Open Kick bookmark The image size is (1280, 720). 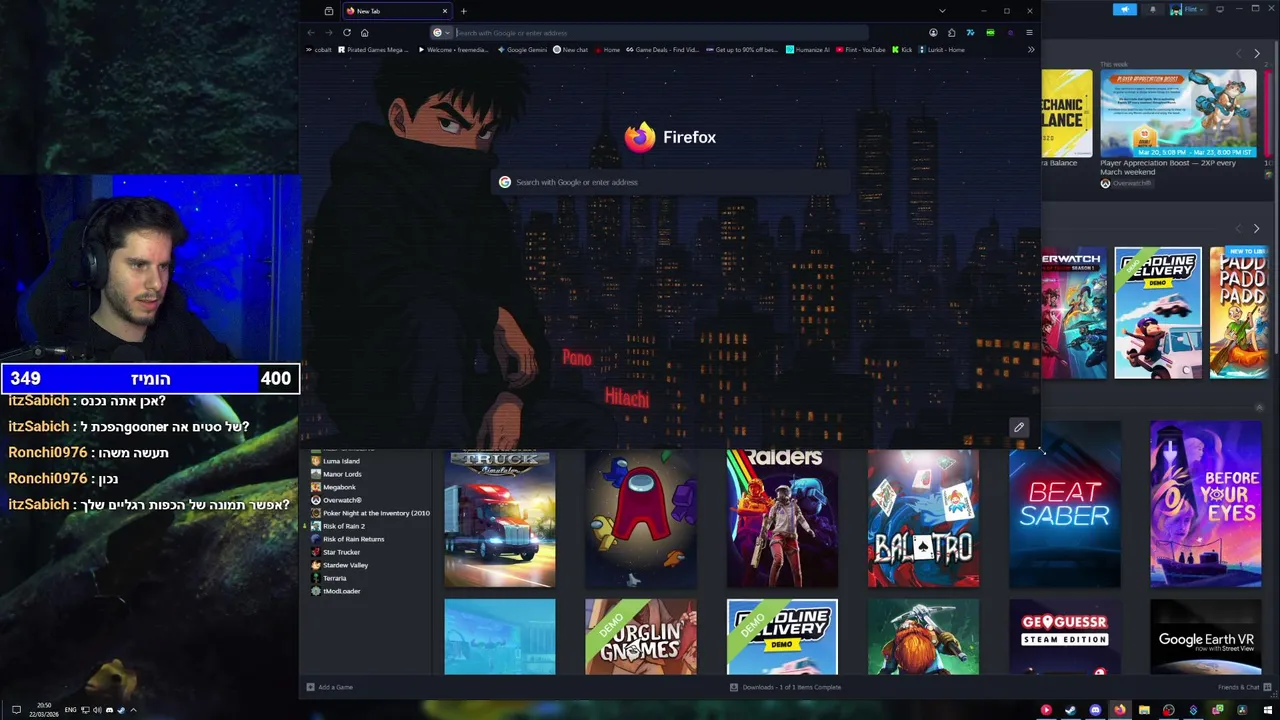tap(902, 49)
